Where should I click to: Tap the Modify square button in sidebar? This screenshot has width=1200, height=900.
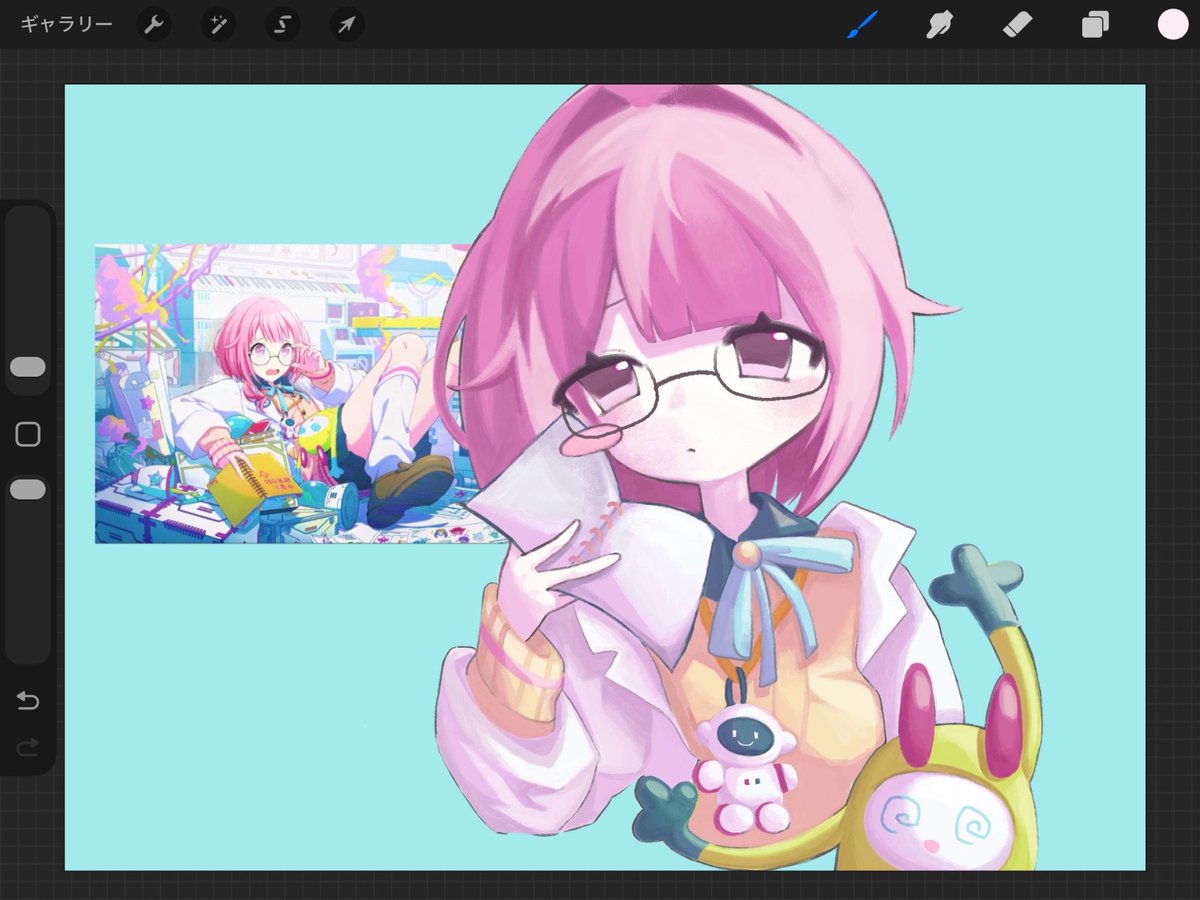(28, 434)
